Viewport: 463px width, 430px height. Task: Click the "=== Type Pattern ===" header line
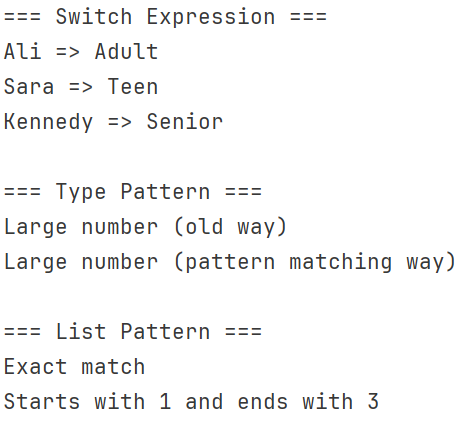133,192
